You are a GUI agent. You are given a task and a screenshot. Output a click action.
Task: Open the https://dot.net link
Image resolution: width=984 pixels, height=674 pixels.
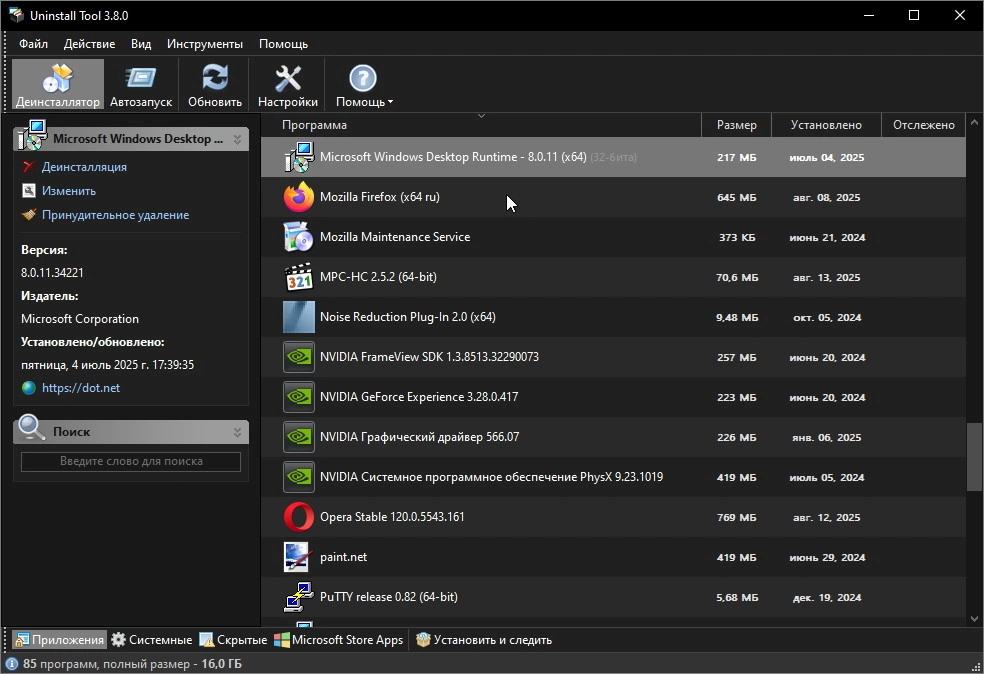tap(81, 388)
